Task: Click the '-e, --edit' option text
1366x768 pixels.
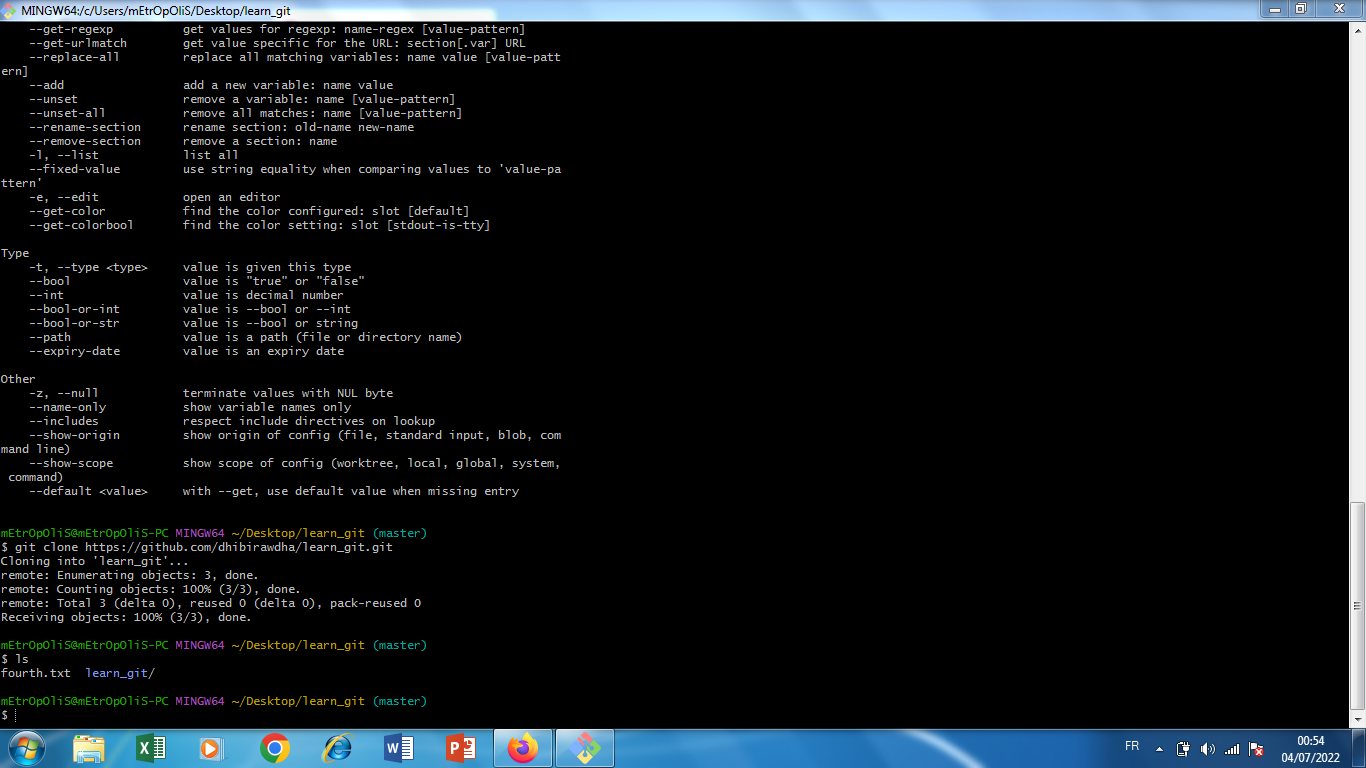Action: [x=64, y=197]
